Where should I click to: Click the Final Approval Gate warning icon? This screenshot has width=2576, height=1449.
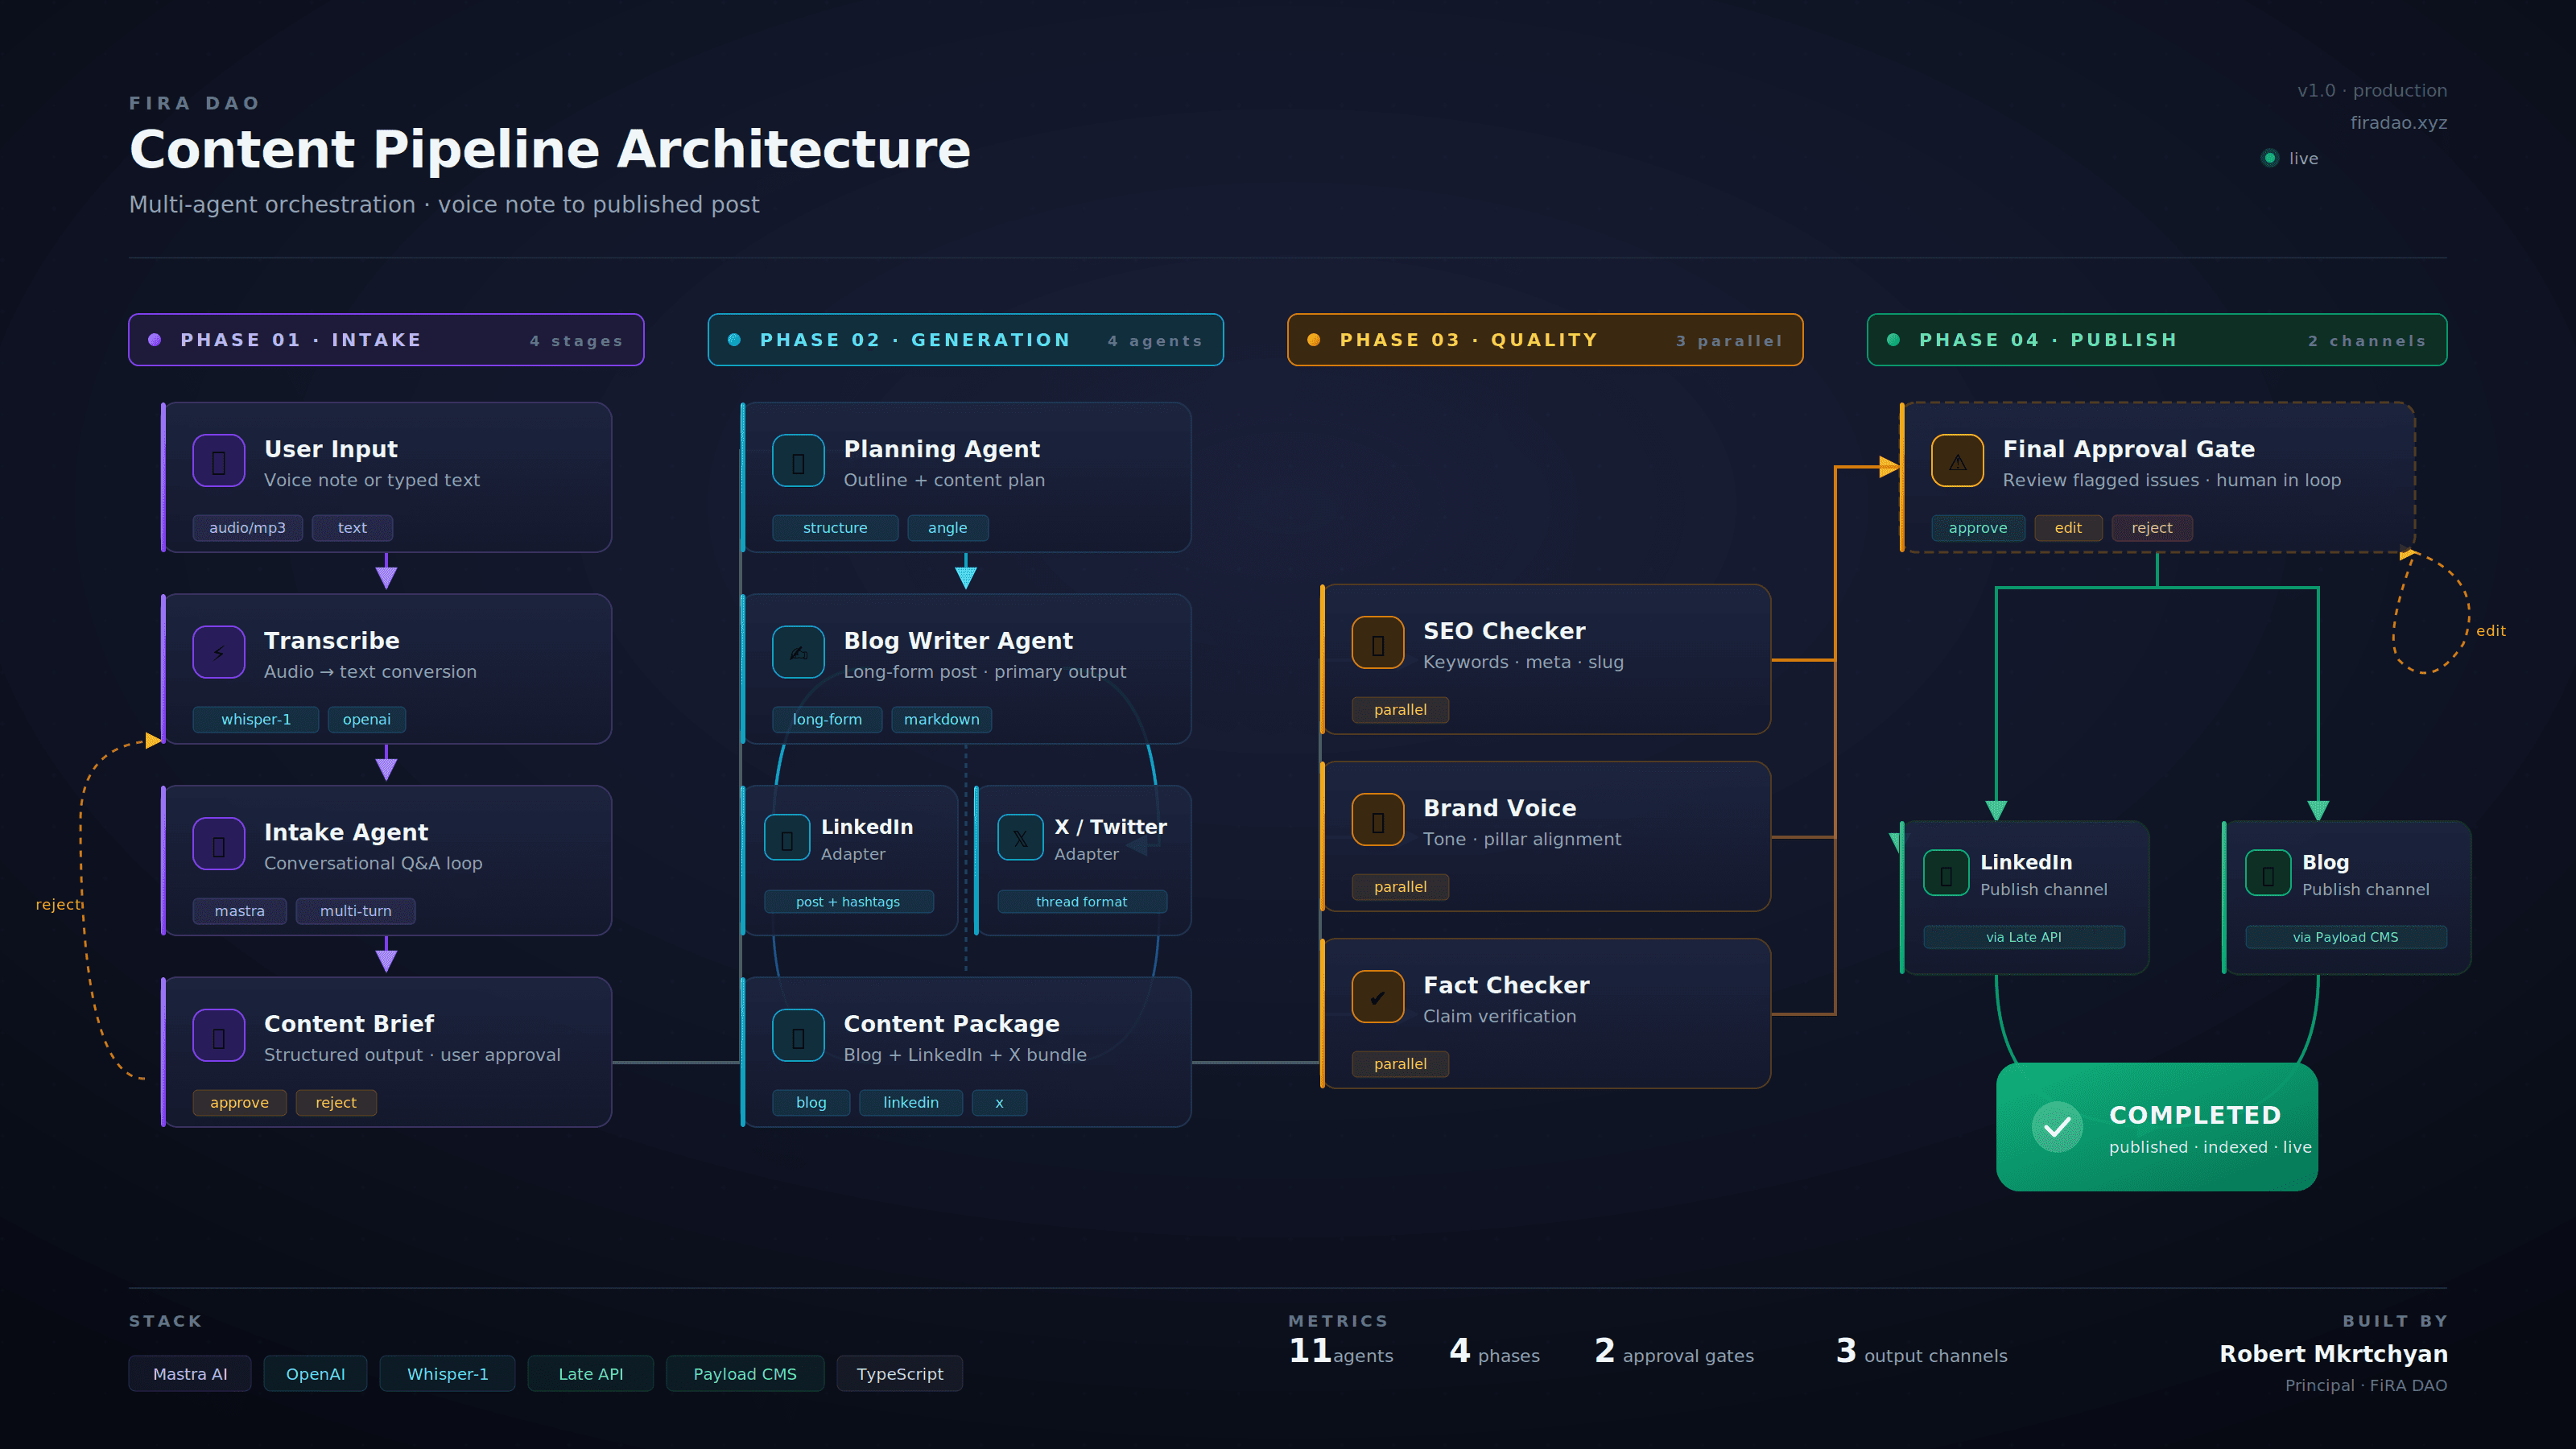(x=1958, y=460)
